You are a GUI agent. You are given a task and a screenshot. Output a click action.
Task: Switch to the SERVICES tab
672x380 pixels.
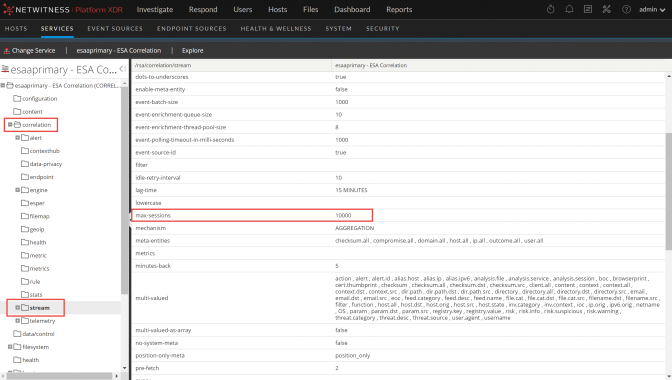click(57, 28)
